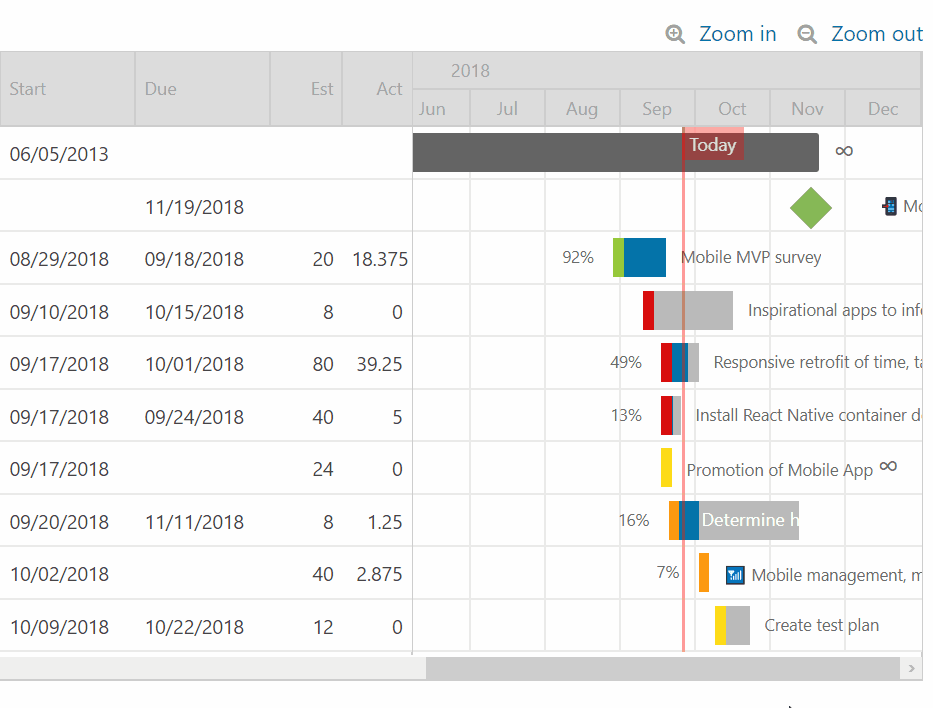Select the Aug month header on the timeline
Image resolution: width=933 pixels, height=708 pixels.
click(x=582, y=108)
